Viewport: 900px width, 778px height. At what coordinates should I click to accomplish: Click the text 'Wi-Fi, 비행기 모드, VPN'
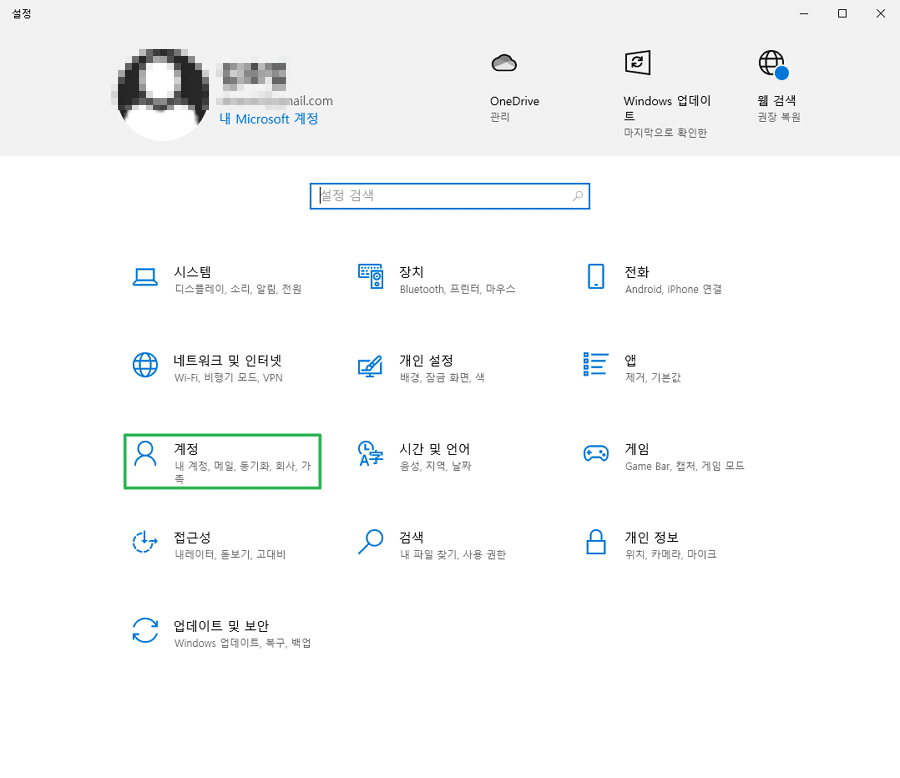[228, 377]
